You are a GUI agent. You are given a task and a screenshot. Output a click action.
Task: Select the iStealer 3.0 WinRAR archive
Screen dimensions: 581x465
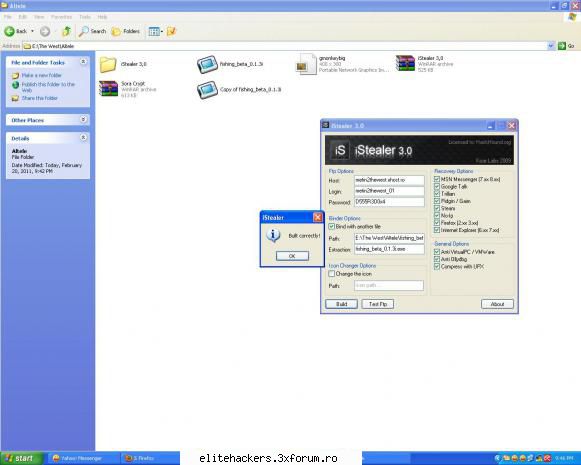click(405, 63)
